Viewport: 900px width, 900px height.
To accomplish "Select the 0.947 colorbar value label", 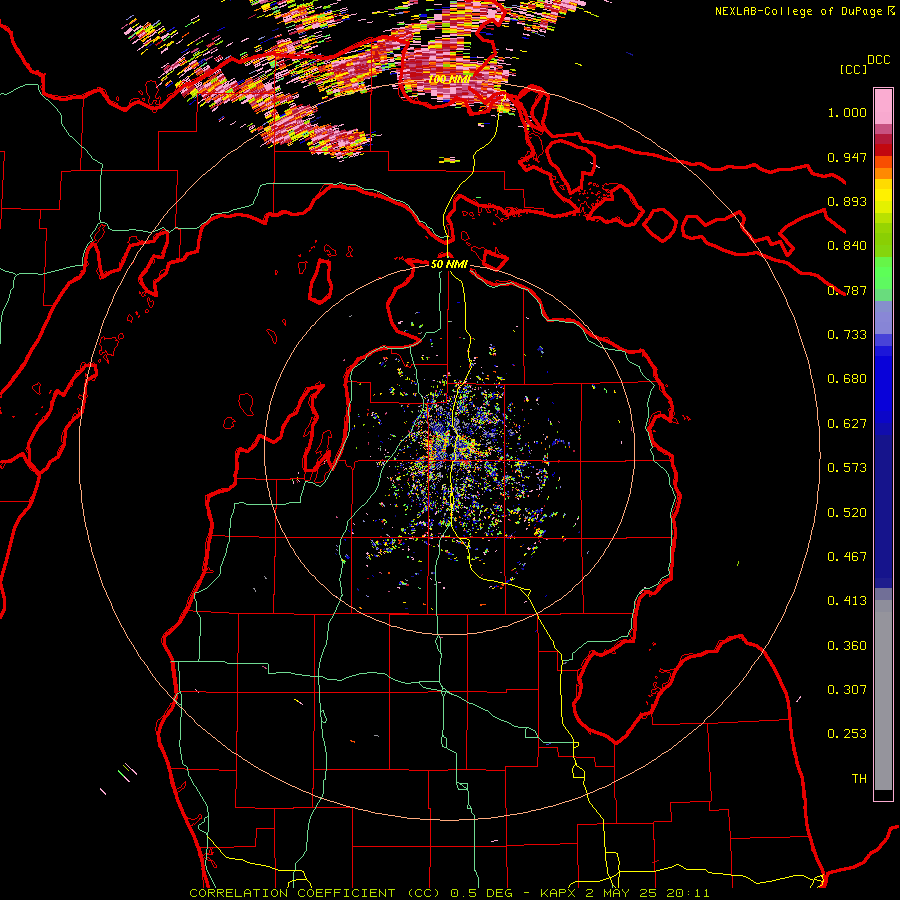I will point(847,157).
